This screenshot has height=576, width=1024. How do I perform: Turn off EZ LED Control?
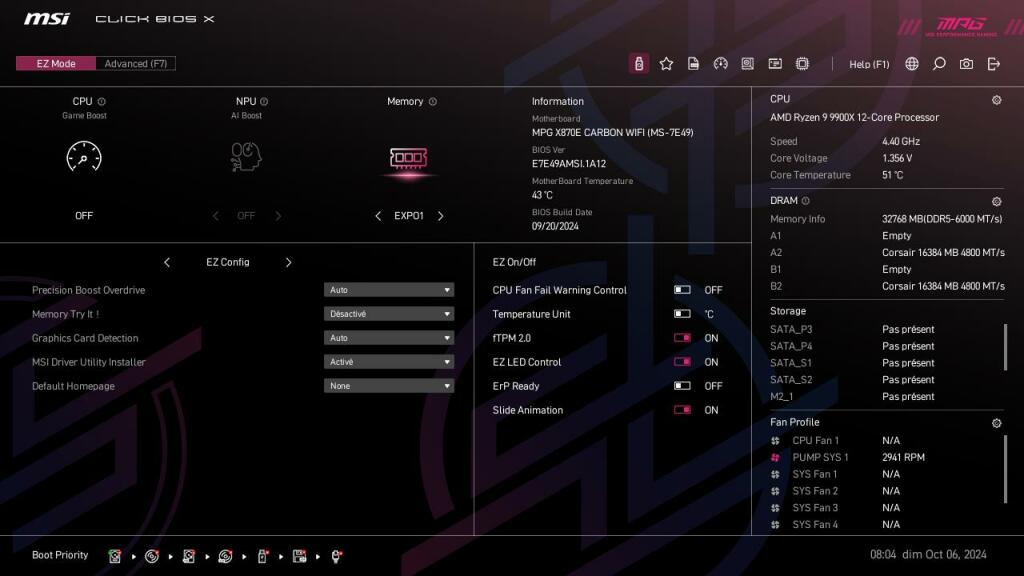[681, 361]
